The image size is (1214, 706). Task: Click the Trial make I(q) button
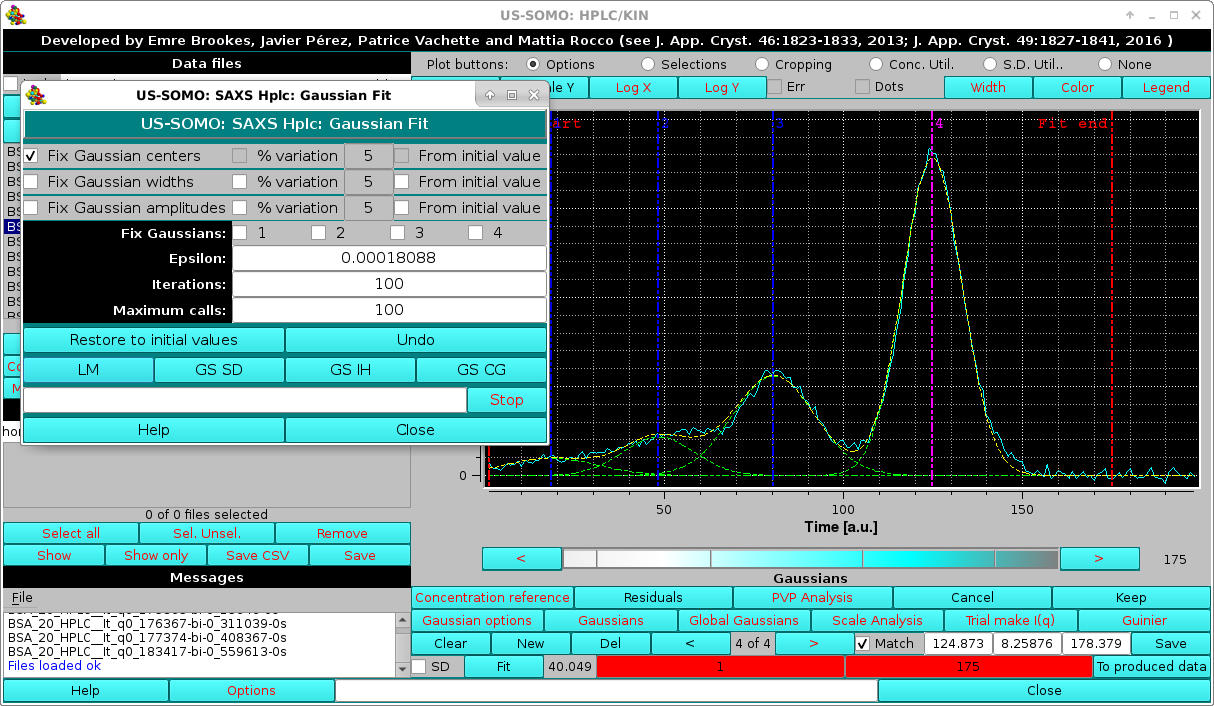(1010, 620)
